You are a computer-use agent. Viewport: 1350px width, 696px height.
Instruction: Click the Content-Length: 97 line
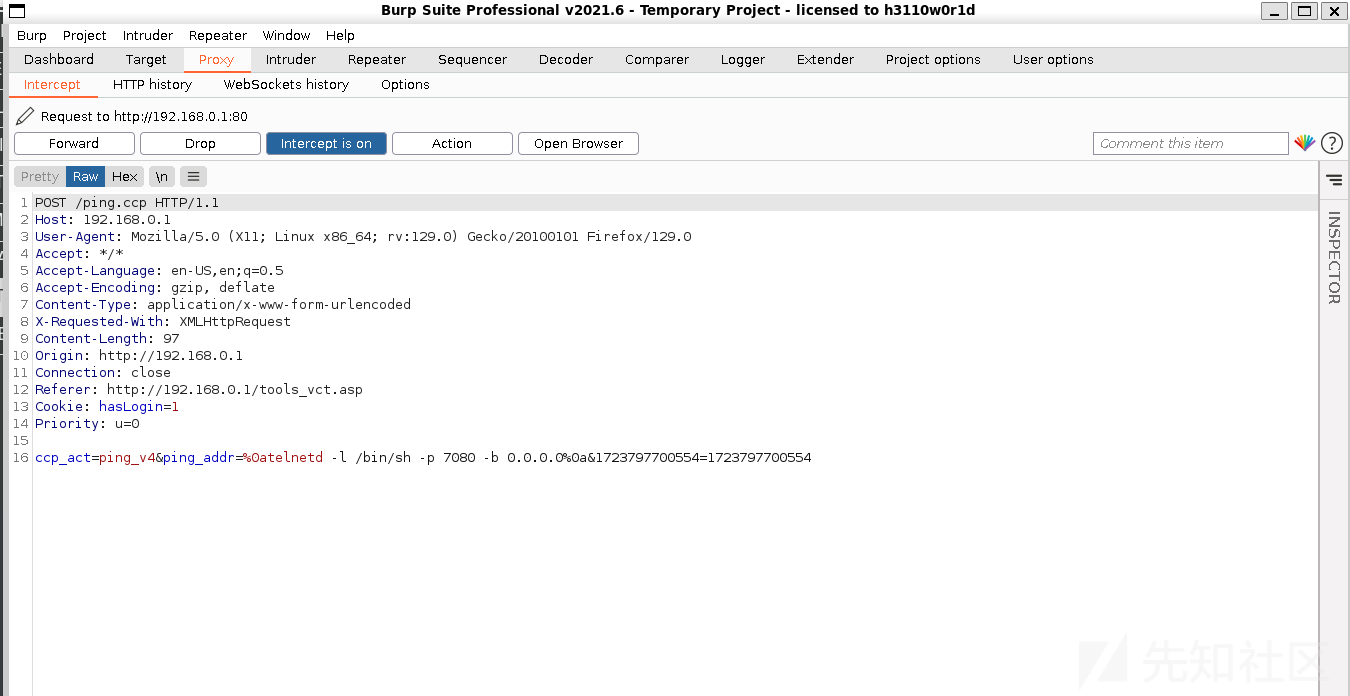107,339
